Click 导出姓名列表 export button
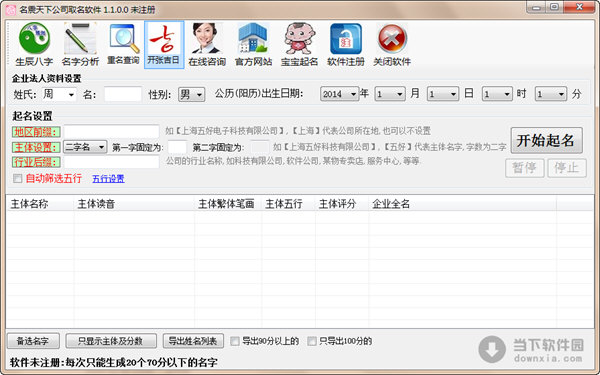Image resolution: width=600 pixels, height=375 pixels. tap(193, 341)
